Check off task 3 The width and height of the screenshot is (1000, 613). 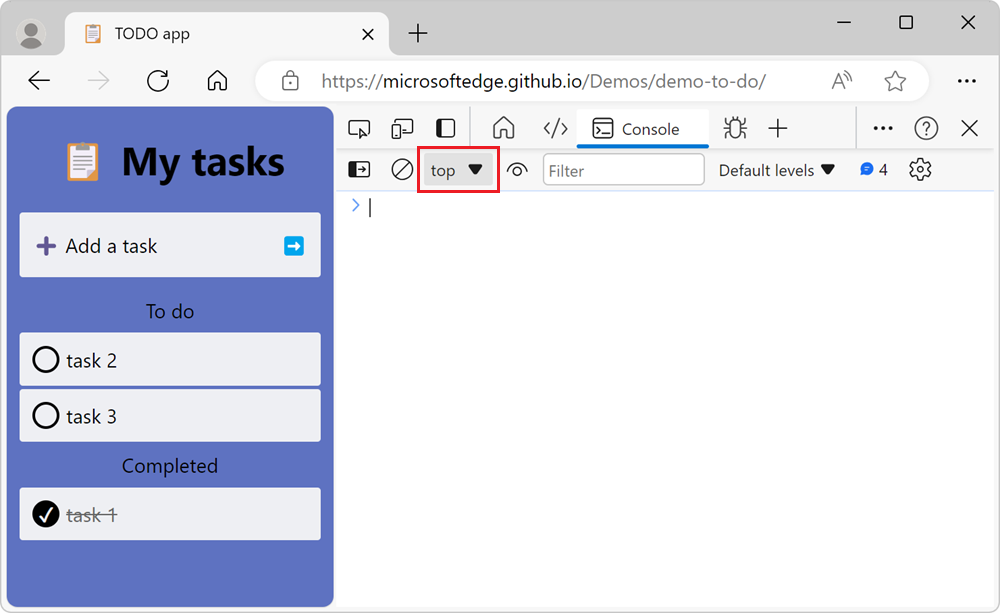point(46,415)
